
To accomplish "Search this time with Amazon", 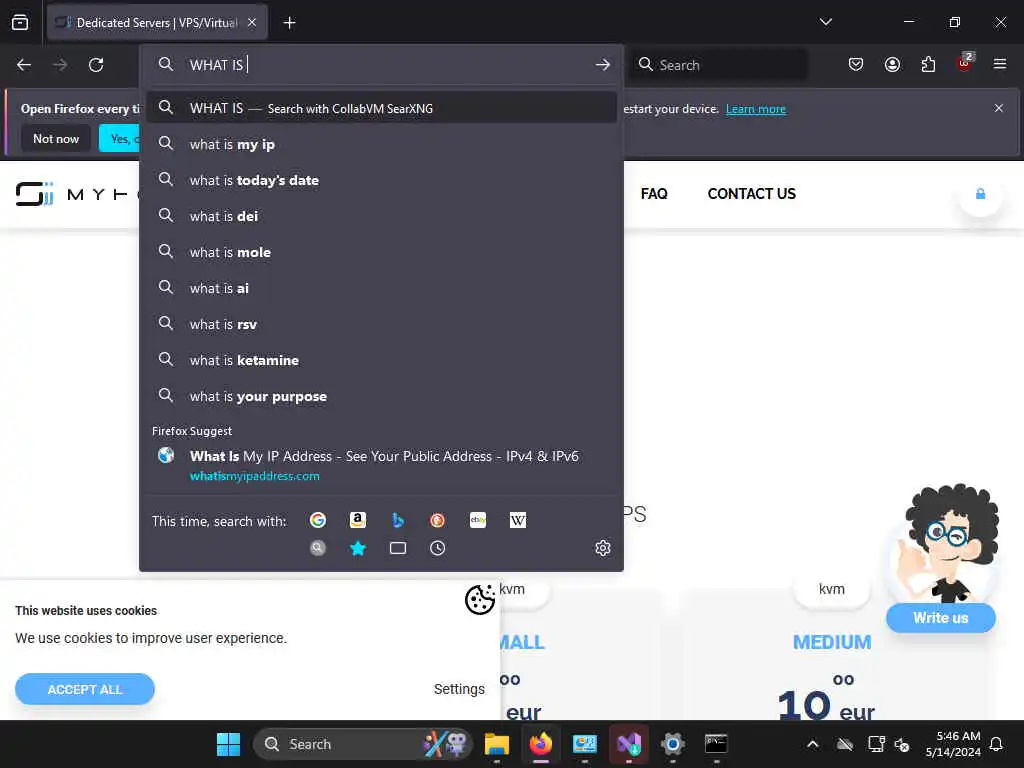I will click(358, 520).
